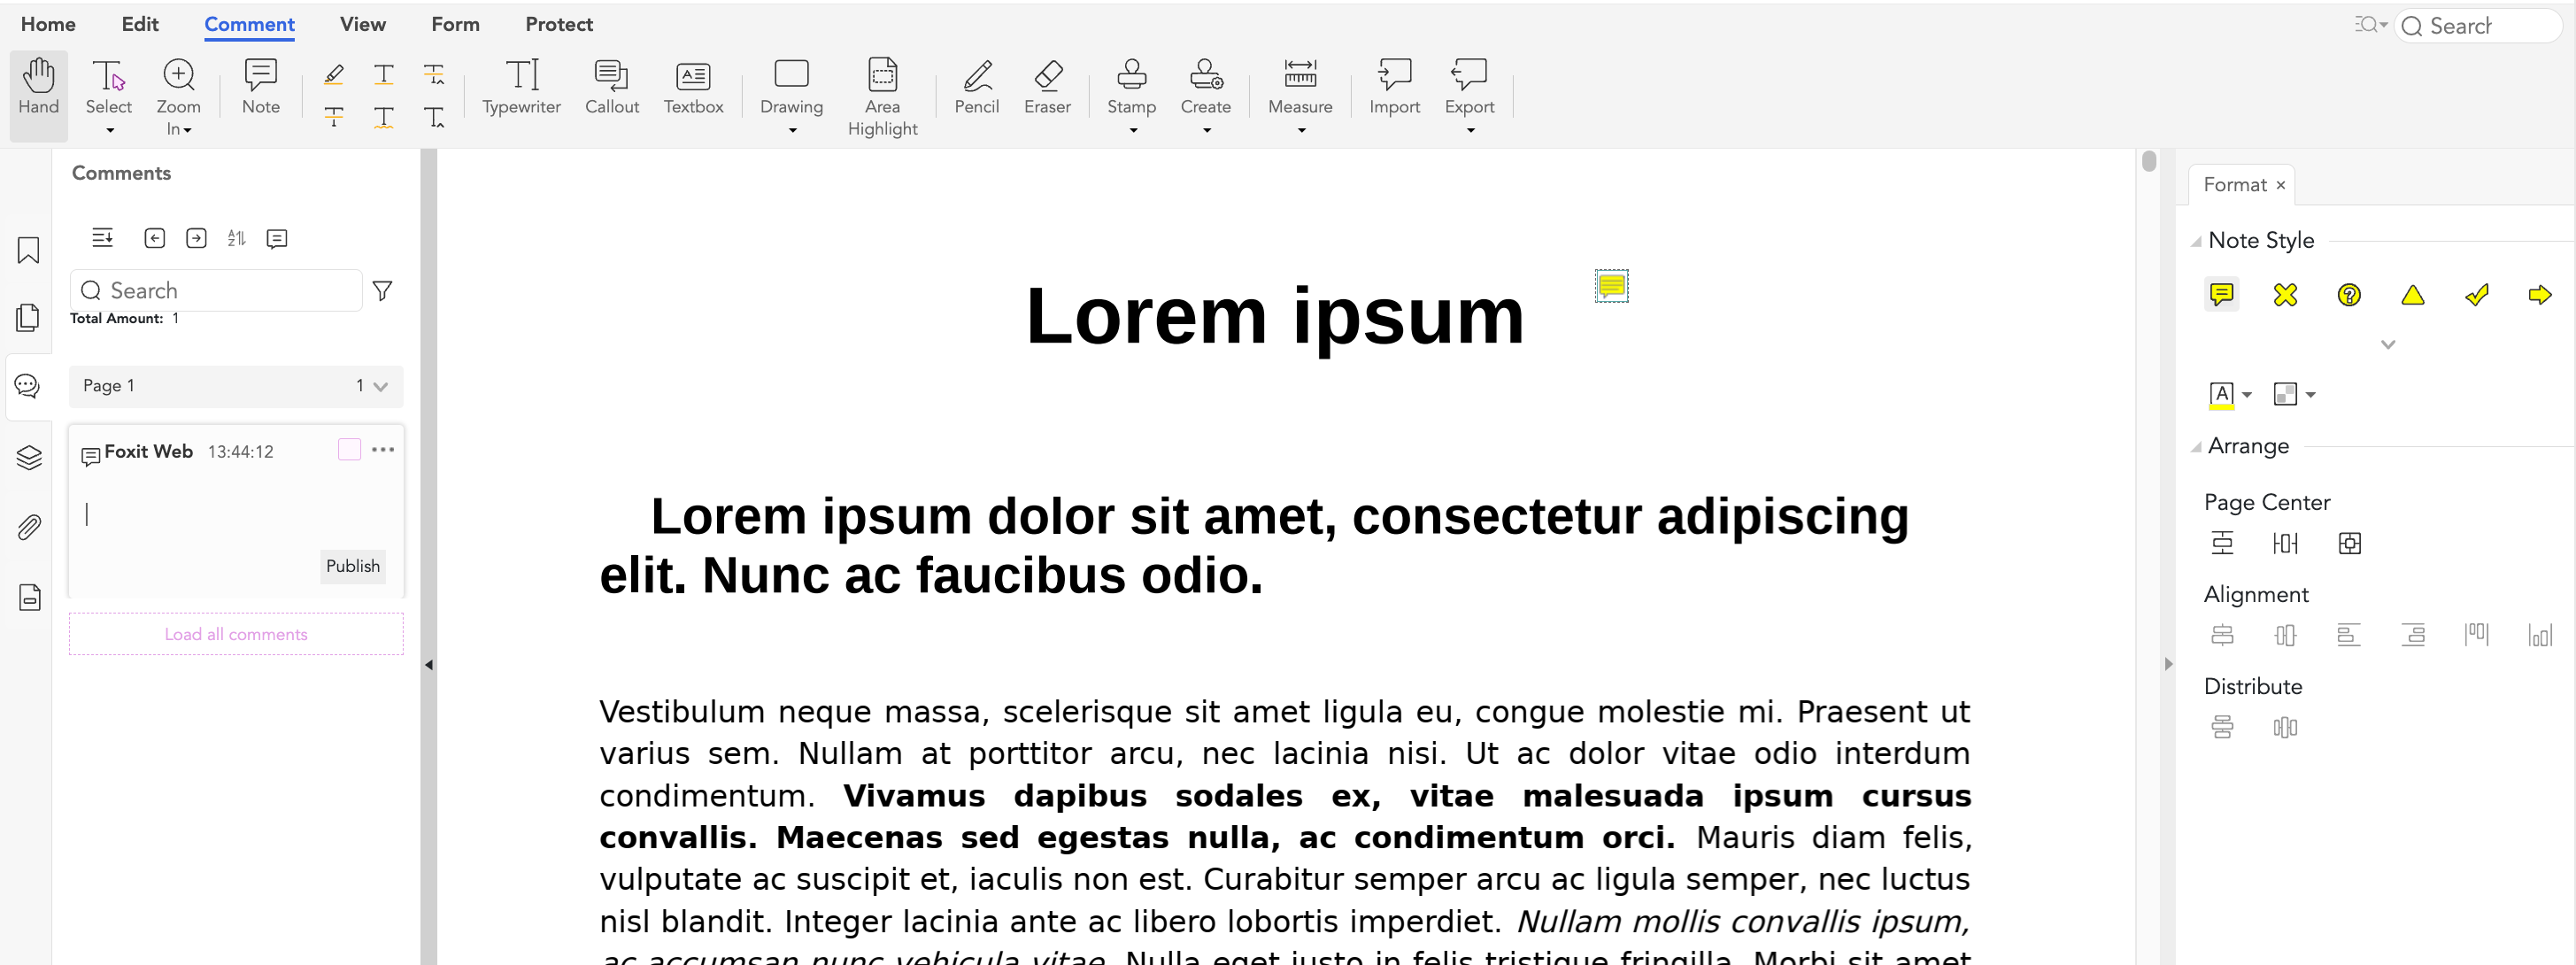This screenshot has width=2576, height=965.
Task: Choose the cross note style
Action: pos(2285,295)
